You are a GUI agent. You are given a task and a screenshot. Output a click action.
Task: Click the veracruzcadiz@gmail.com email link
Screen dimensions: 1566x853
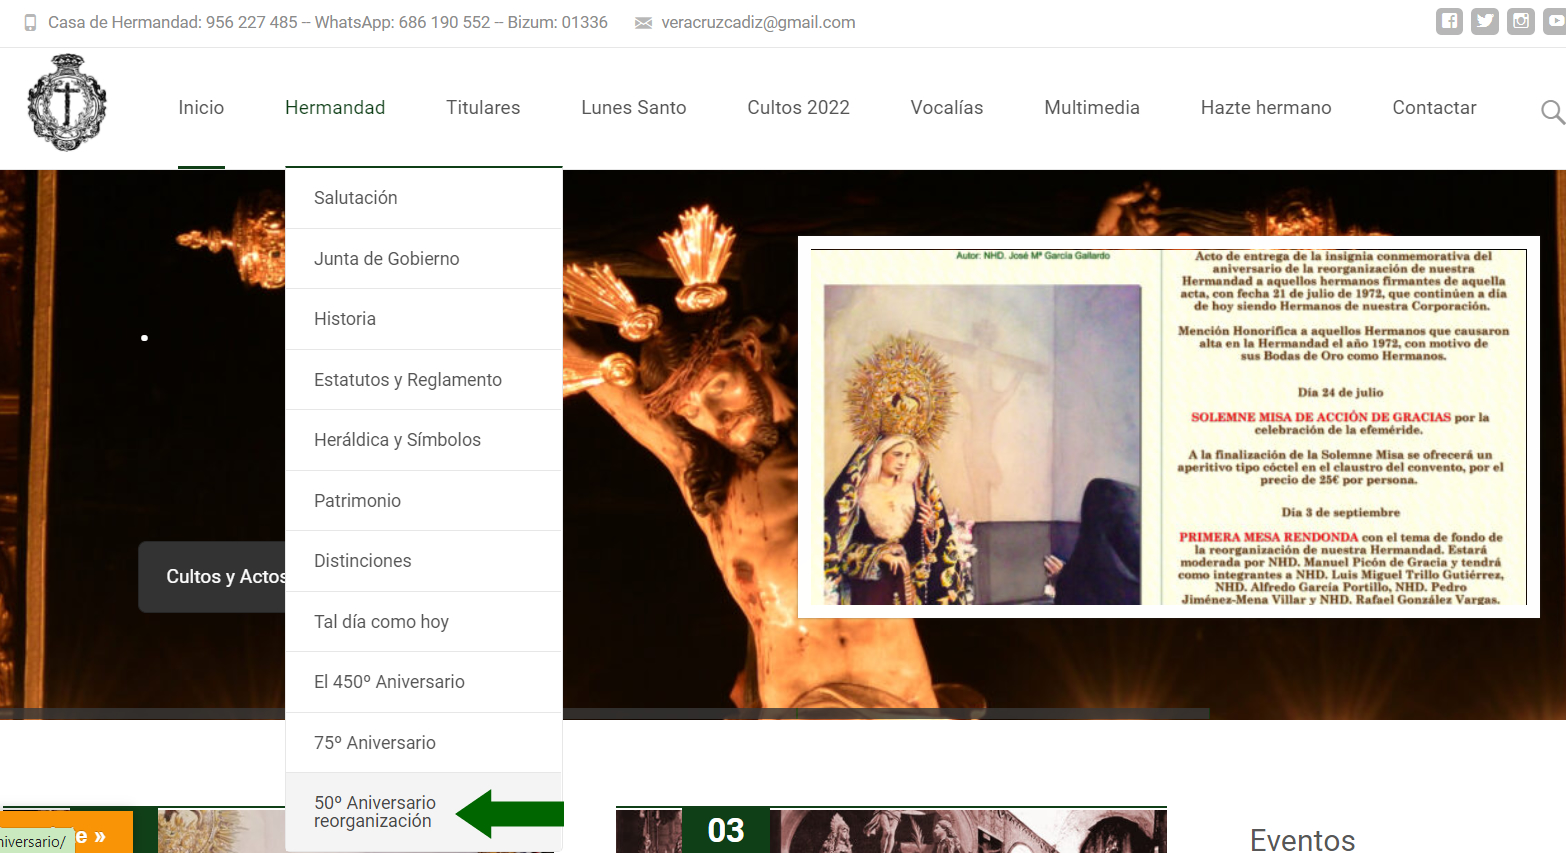(758, 23)
